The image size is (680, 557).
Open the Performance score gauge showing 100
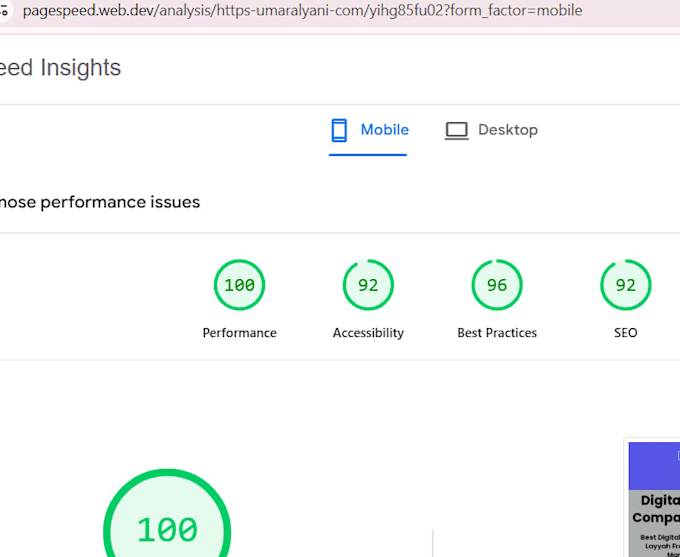pyautogui.click(x=239, y=285)
